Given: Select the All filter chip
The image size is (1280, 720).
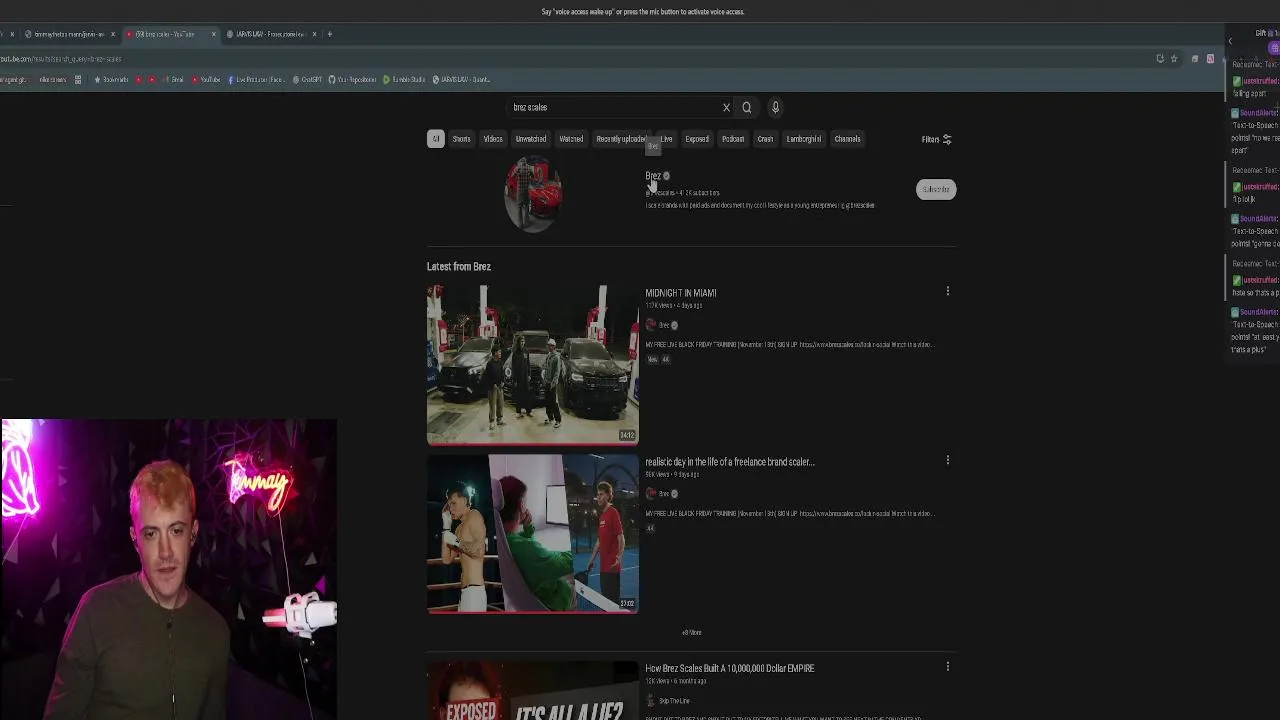Looking at the screenshot, I should coord(435,139).
